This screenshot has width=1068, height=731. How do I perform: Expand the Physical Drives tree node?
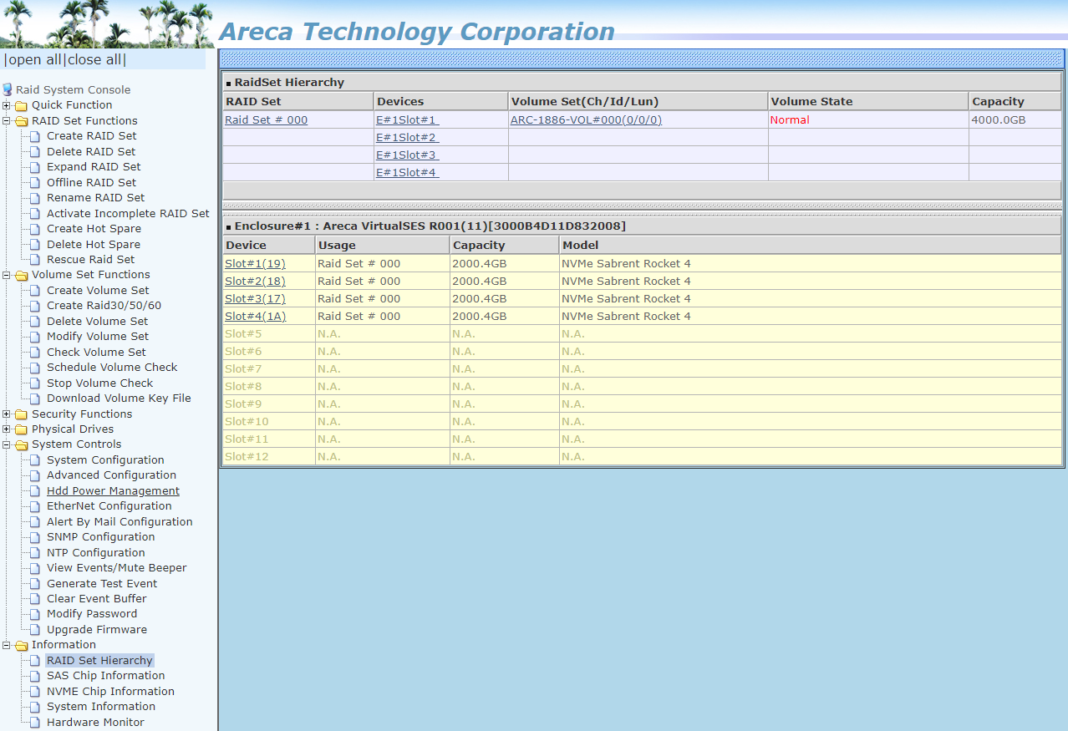tap(7, 429)
